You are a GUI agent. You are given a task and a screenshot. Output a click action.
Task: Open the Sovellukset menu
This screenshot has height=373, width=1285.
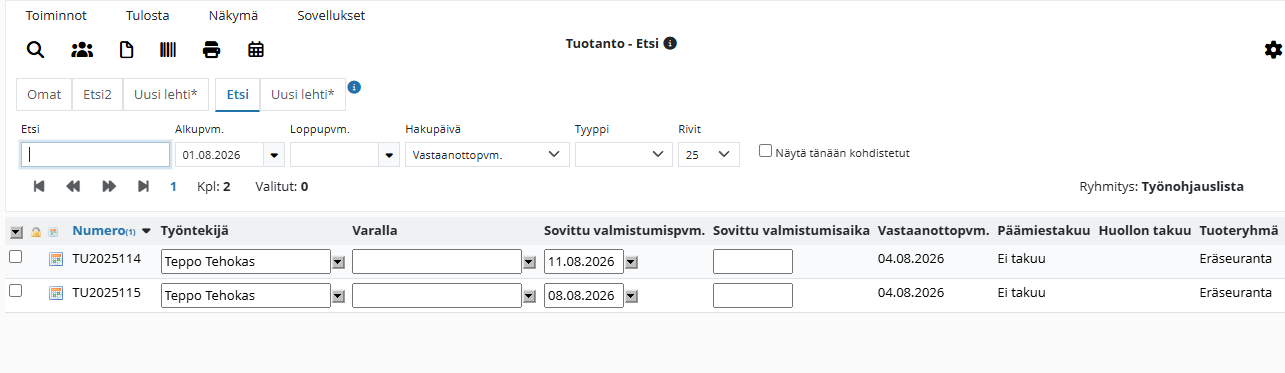(x=331, y=16)
